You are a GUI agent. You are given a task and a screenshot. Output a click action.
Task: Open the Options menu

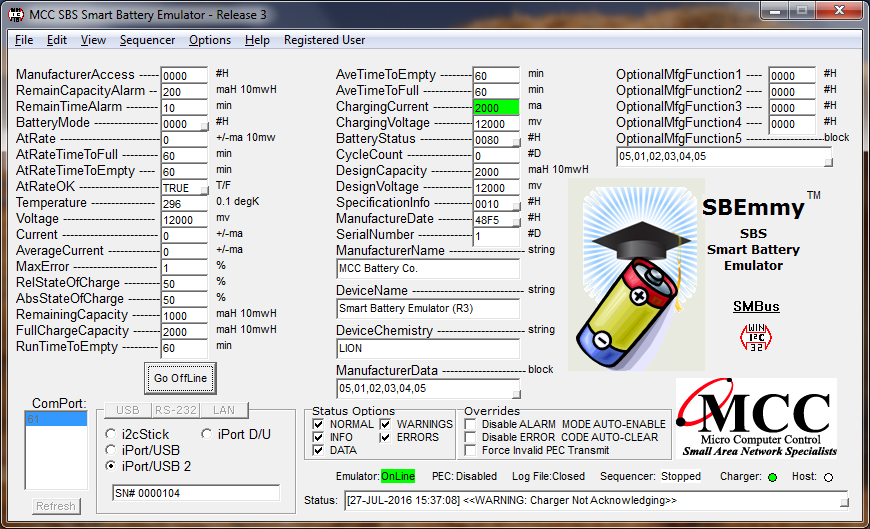pyautogui.click(x=210, y=40)
